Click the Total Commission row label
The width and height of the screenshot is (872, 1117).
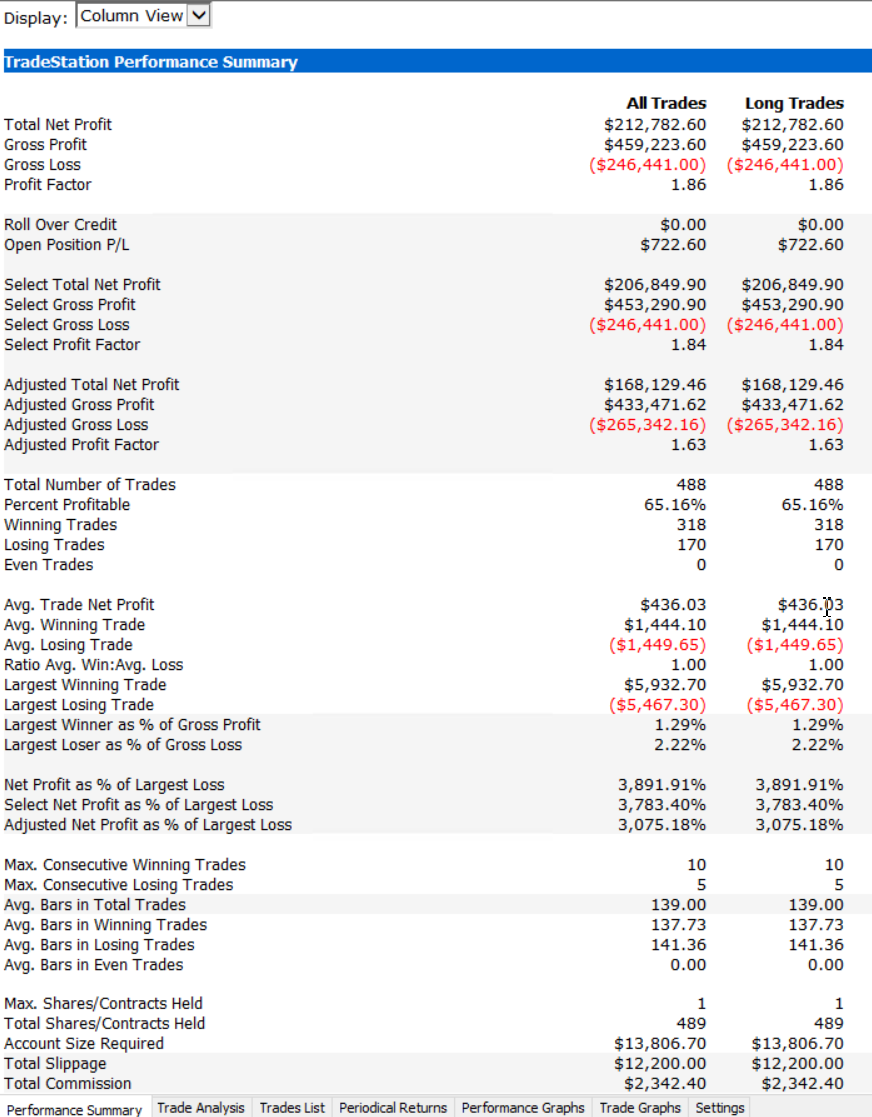pyautogui.click(x=68, y=1084)
